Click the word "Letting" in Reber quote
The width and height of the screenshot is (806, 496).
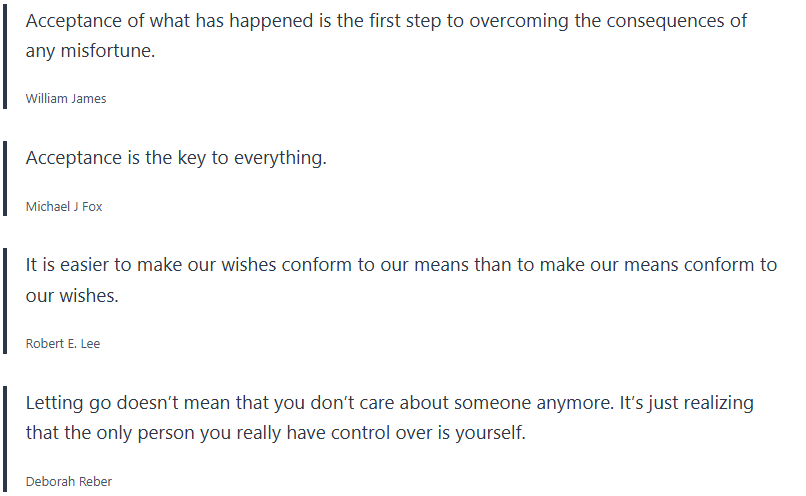[x=55, y=403]
